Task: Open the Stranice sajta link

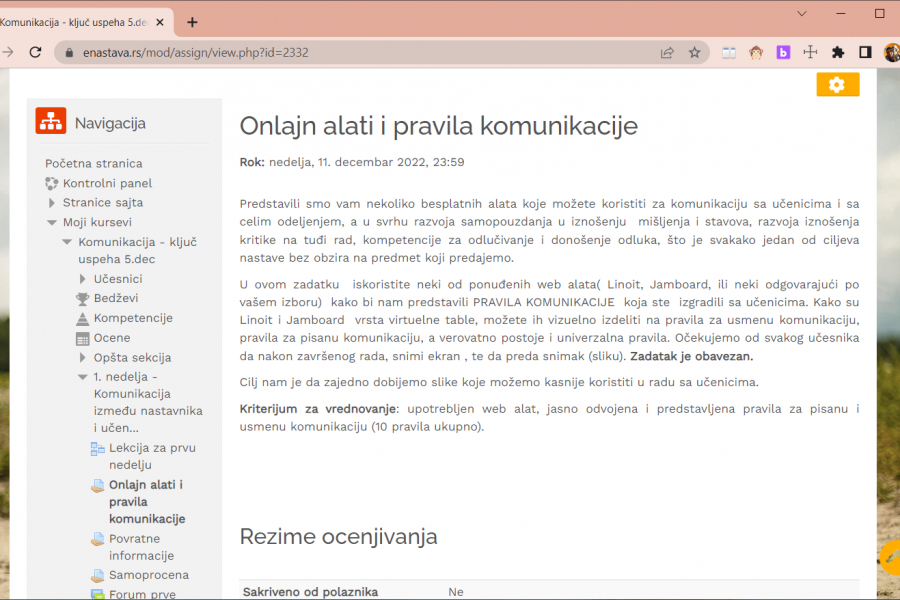Action: (x=103, y=203)
